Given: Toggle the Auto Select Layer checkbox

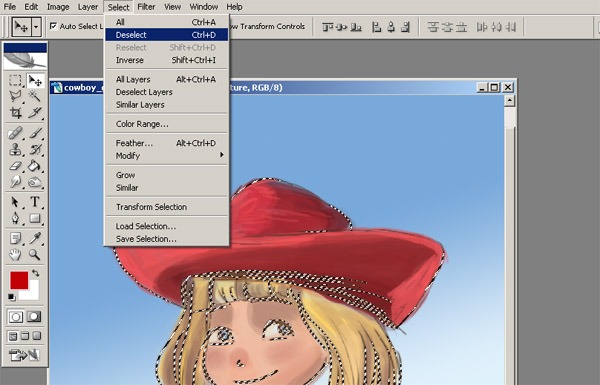Looking at the screenshot, I should click(x=54, y=26).
